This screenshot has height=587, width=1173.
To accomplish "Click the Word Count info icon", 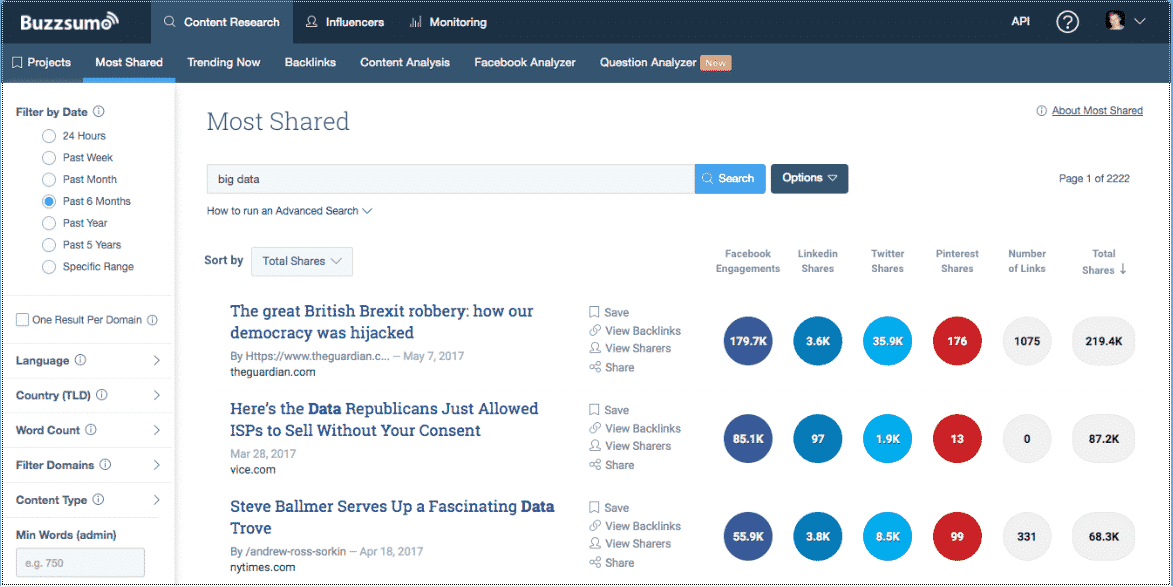I will click(91, 430).
